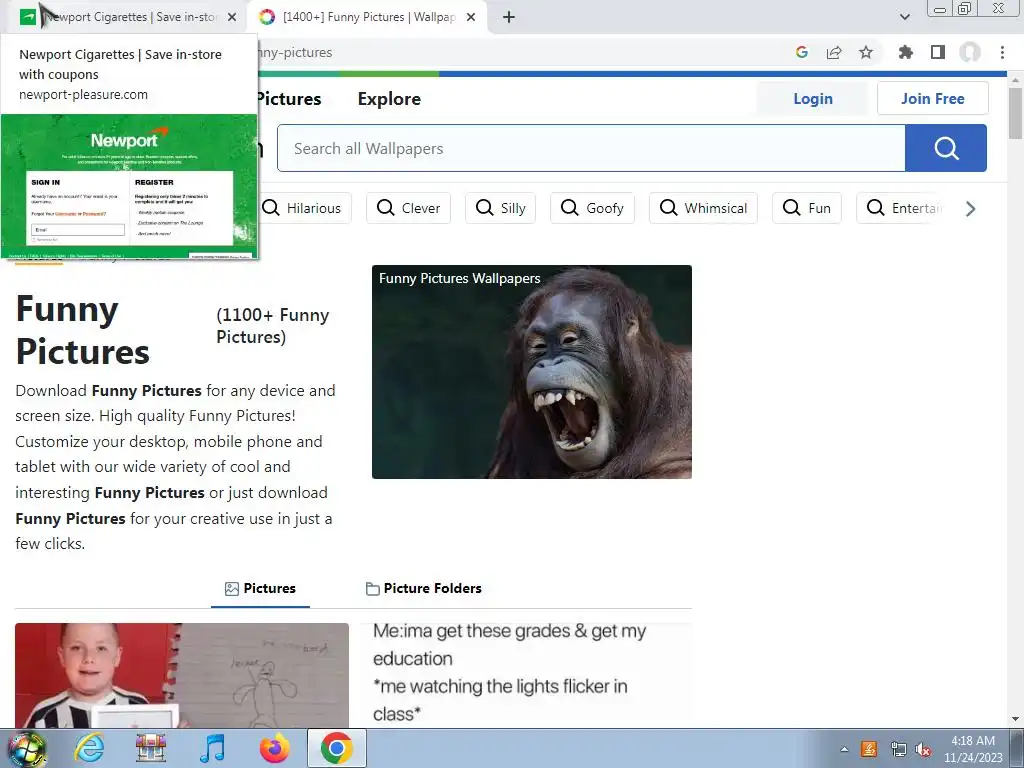Expand the tab search dropdown arrow

click(904, 17)
